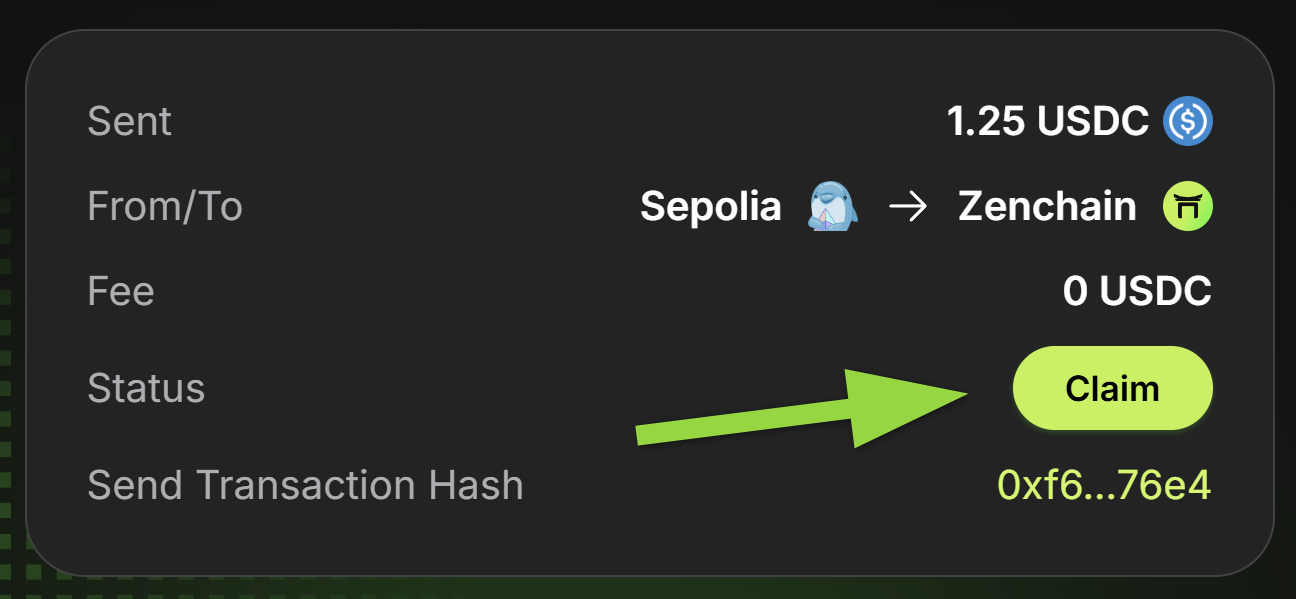This screenshot has height=599, width=1296.
Task: Click the Sepolia source network name
Action: pos(711,207)
